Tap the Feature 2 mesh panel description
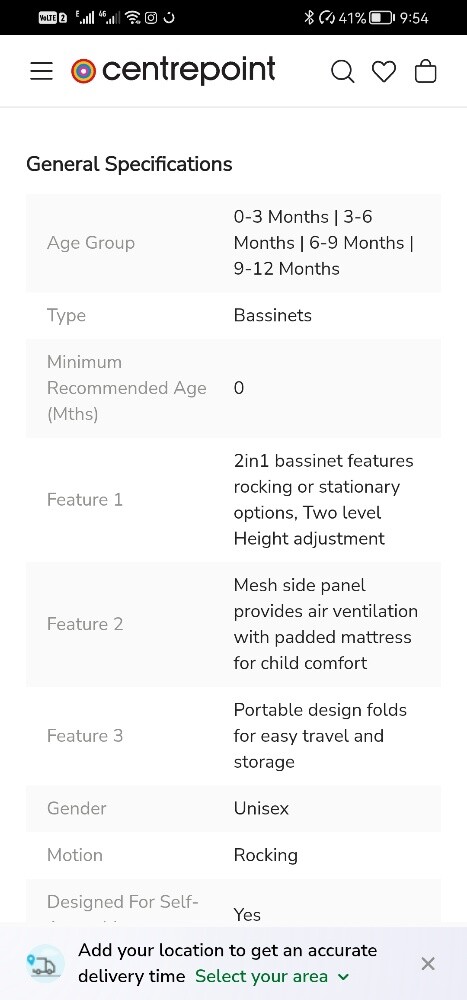The height and width of the screenshot is (1000, 467). tap(325, 624)
